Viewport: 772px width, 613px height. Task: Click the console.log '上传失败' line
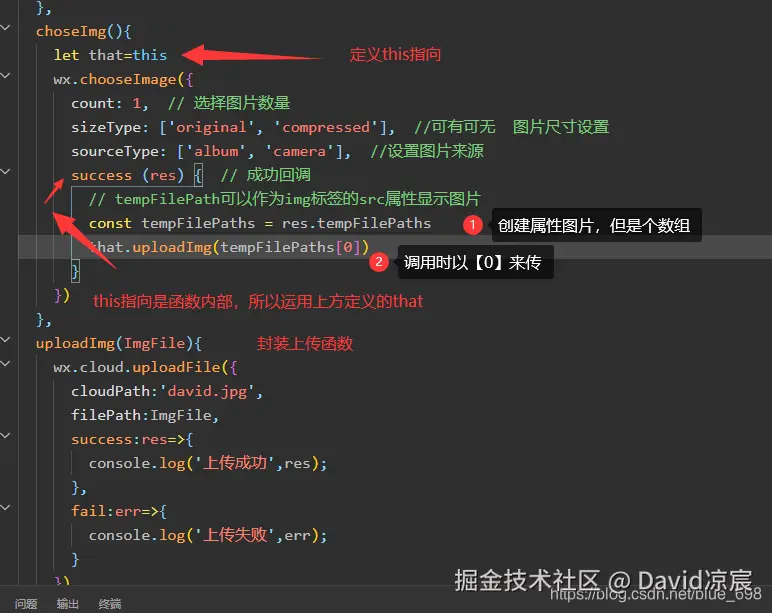tap(208, 535)
